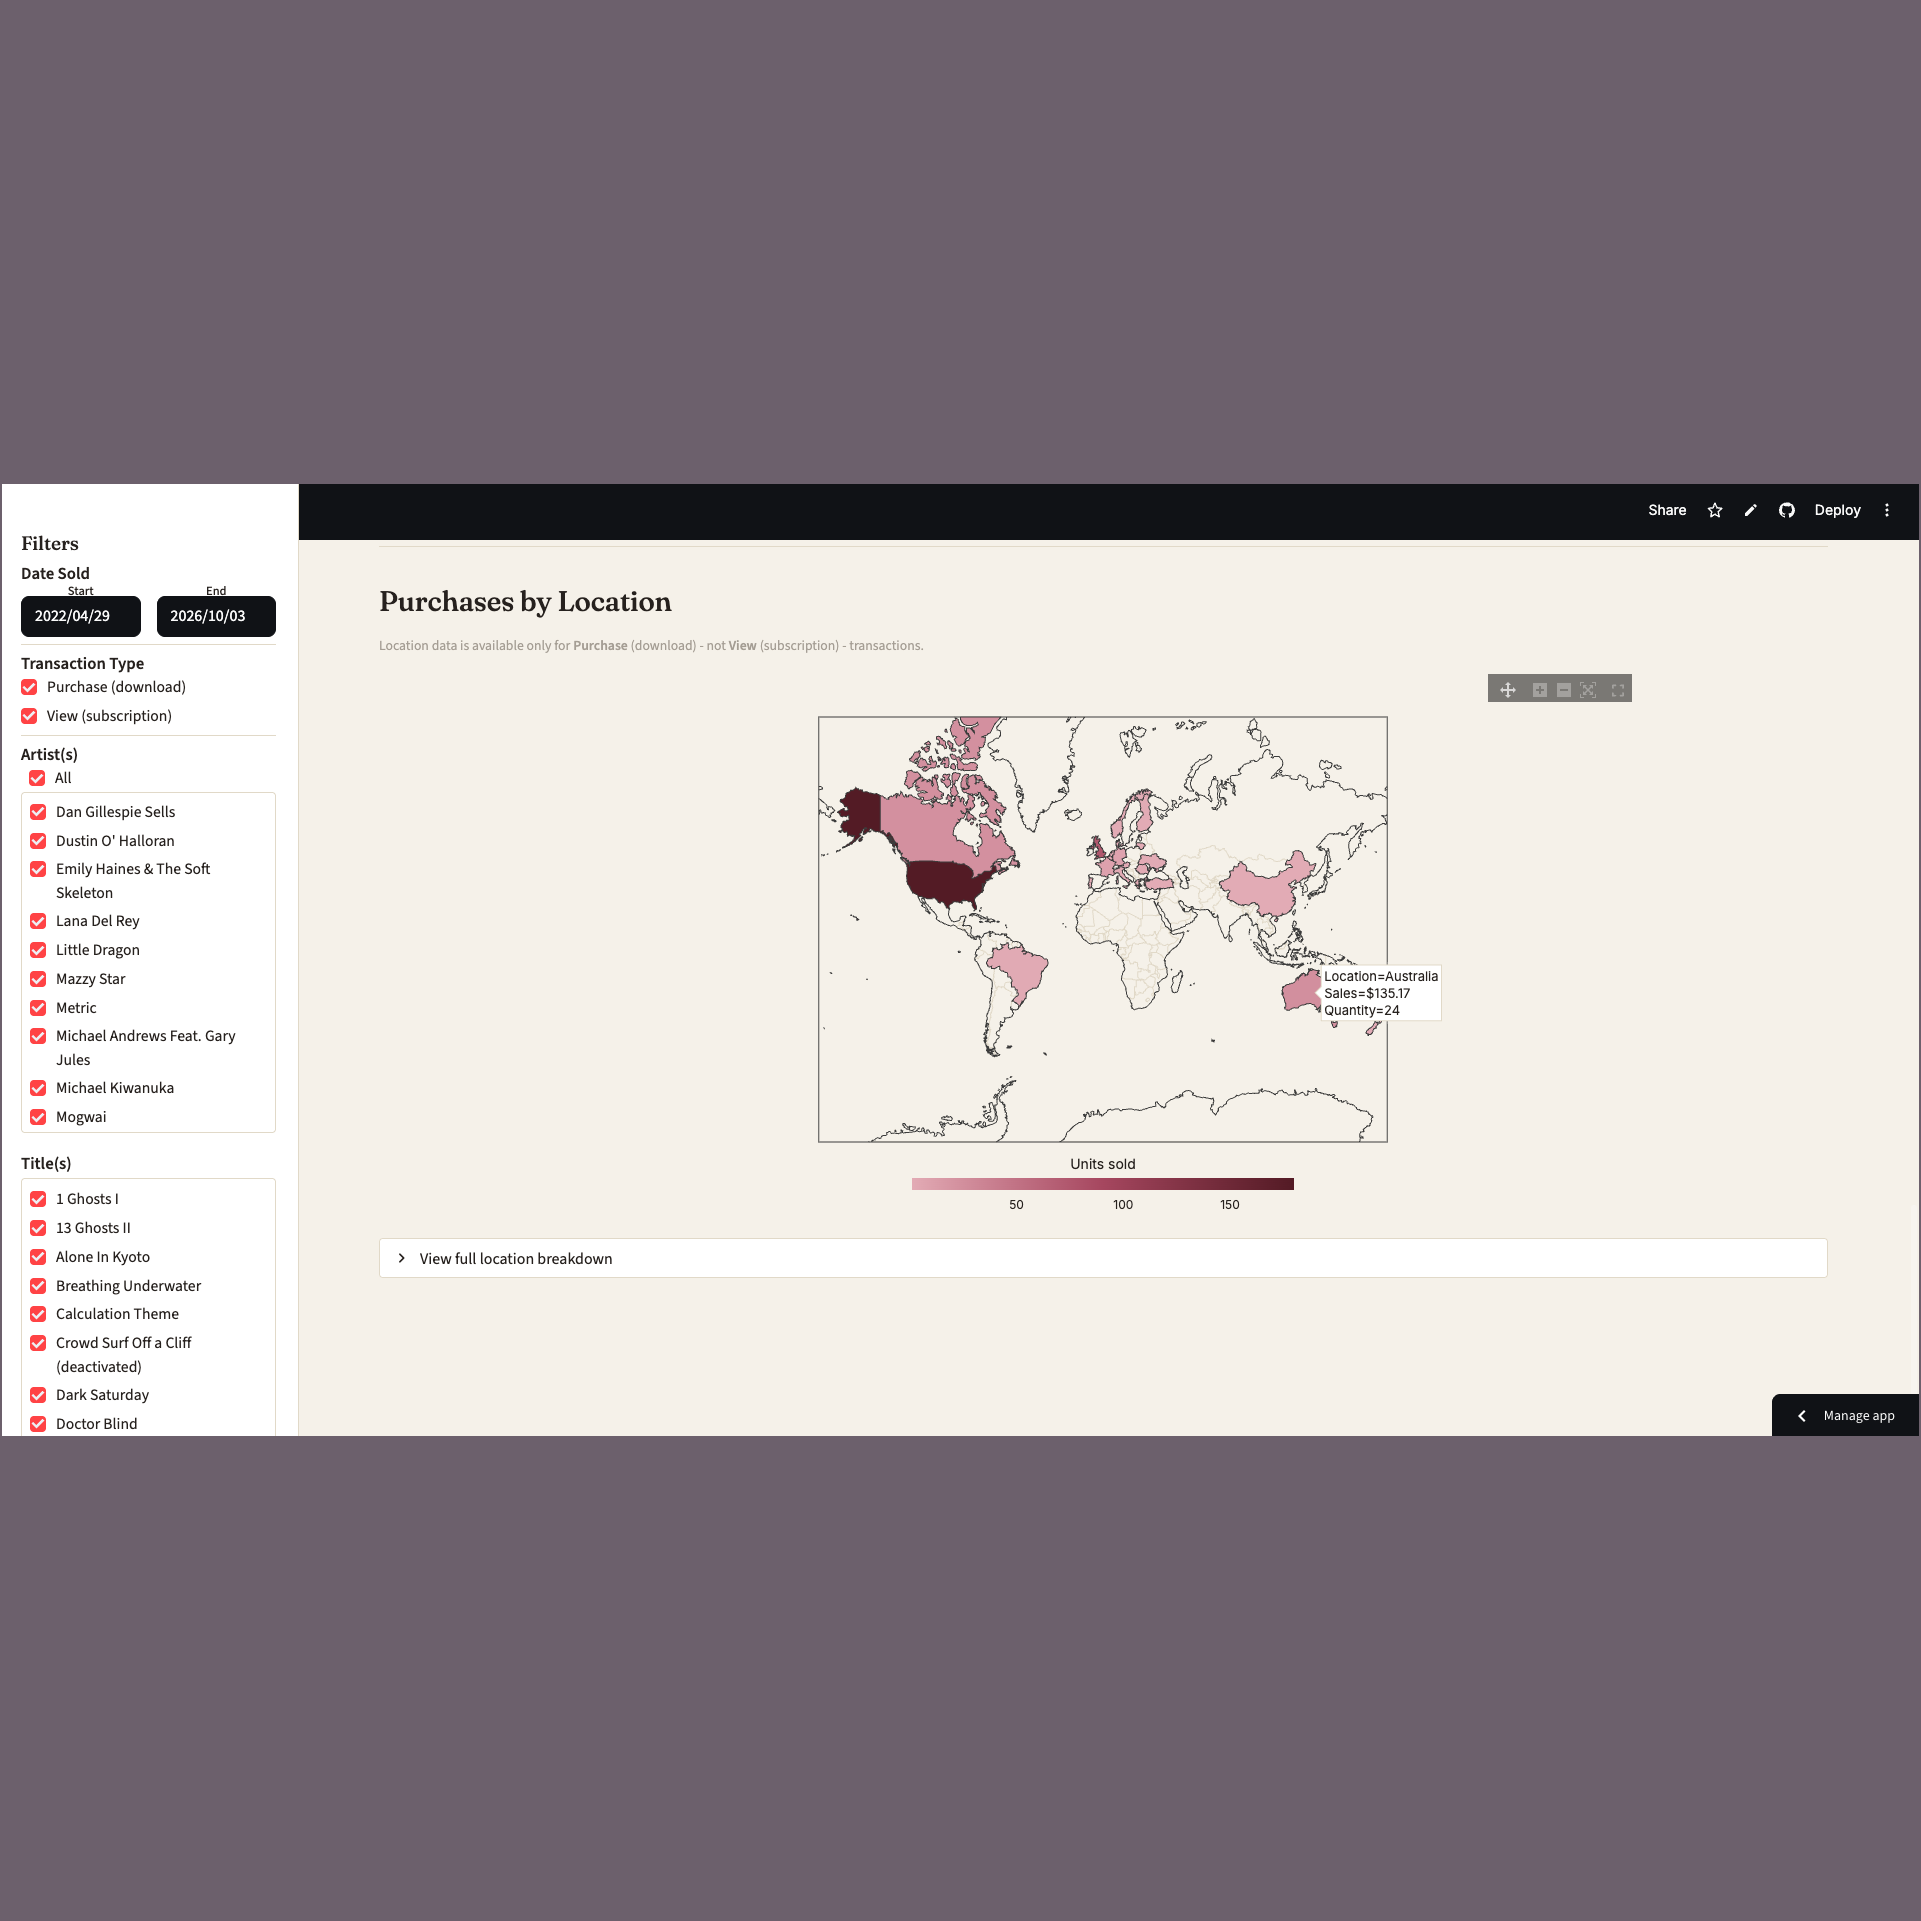Screen dimensions: 1921x1921
Task: Open the GitHub icon in header
Action: click(1787, 510)
